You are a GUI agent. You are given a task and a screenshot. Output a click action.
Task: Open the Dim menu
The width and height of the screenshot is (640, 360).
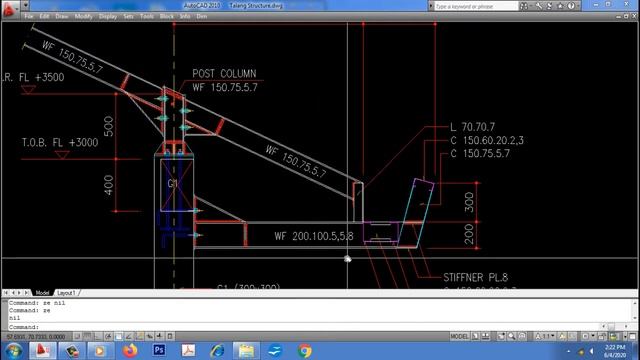click(x=202, y=16)
